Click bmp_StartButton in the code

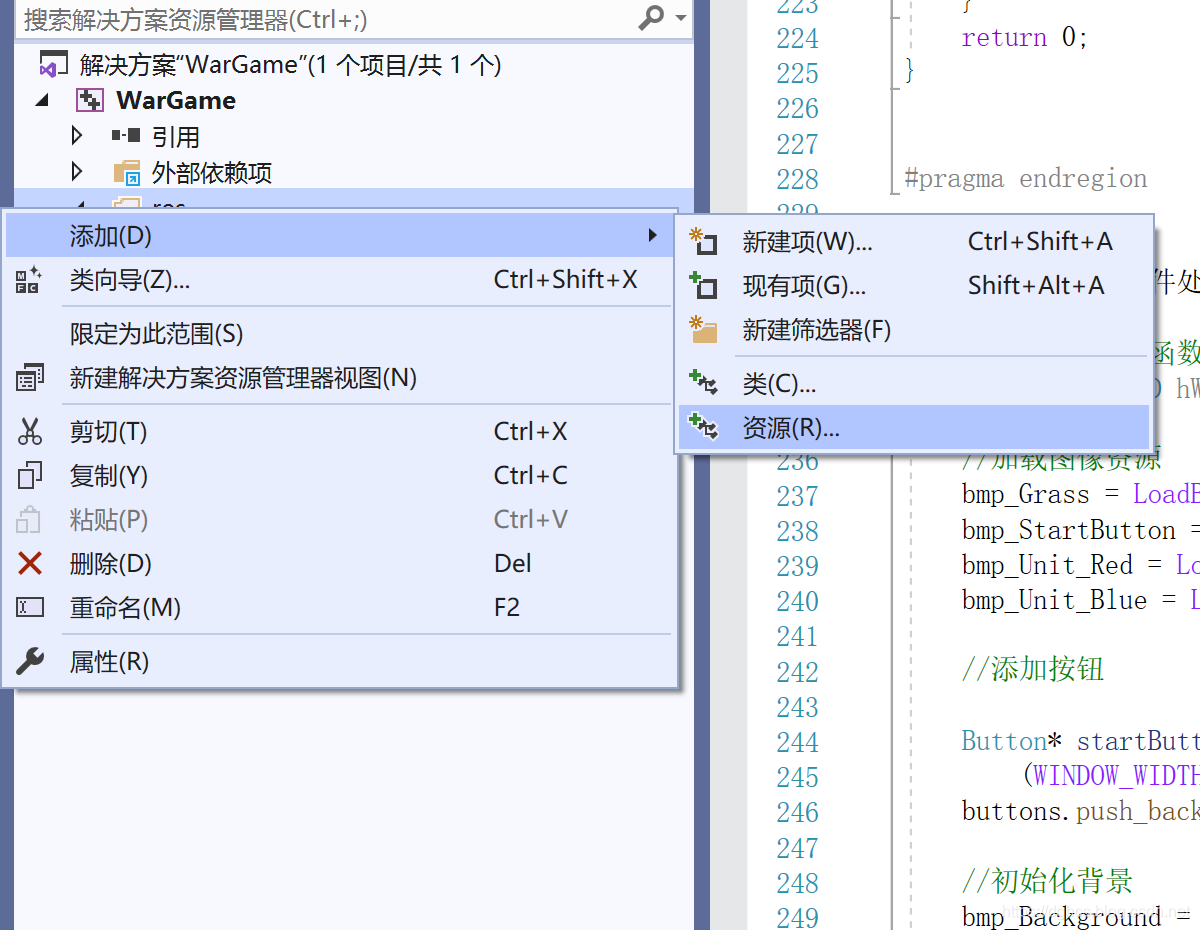[1069, 530]
